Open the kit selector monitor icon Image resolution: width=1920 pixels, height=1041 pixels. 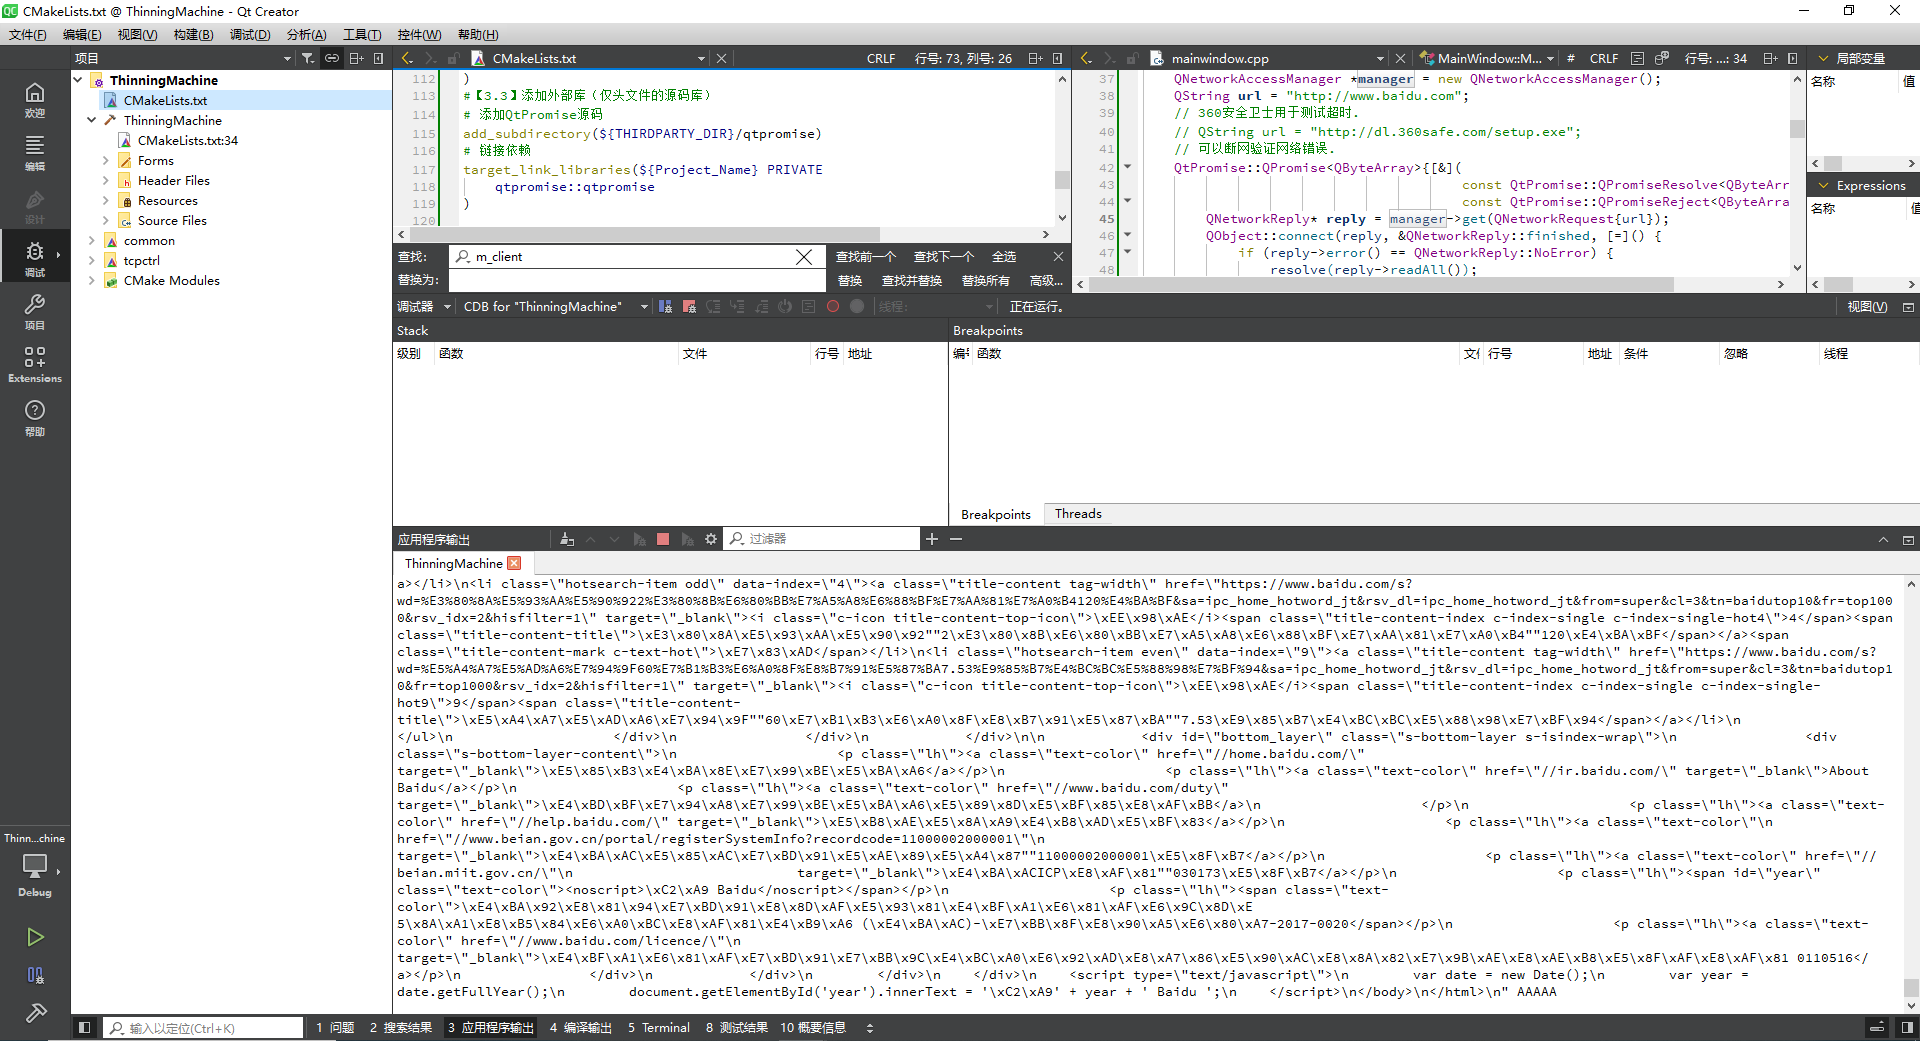click(x=35, y=866)
